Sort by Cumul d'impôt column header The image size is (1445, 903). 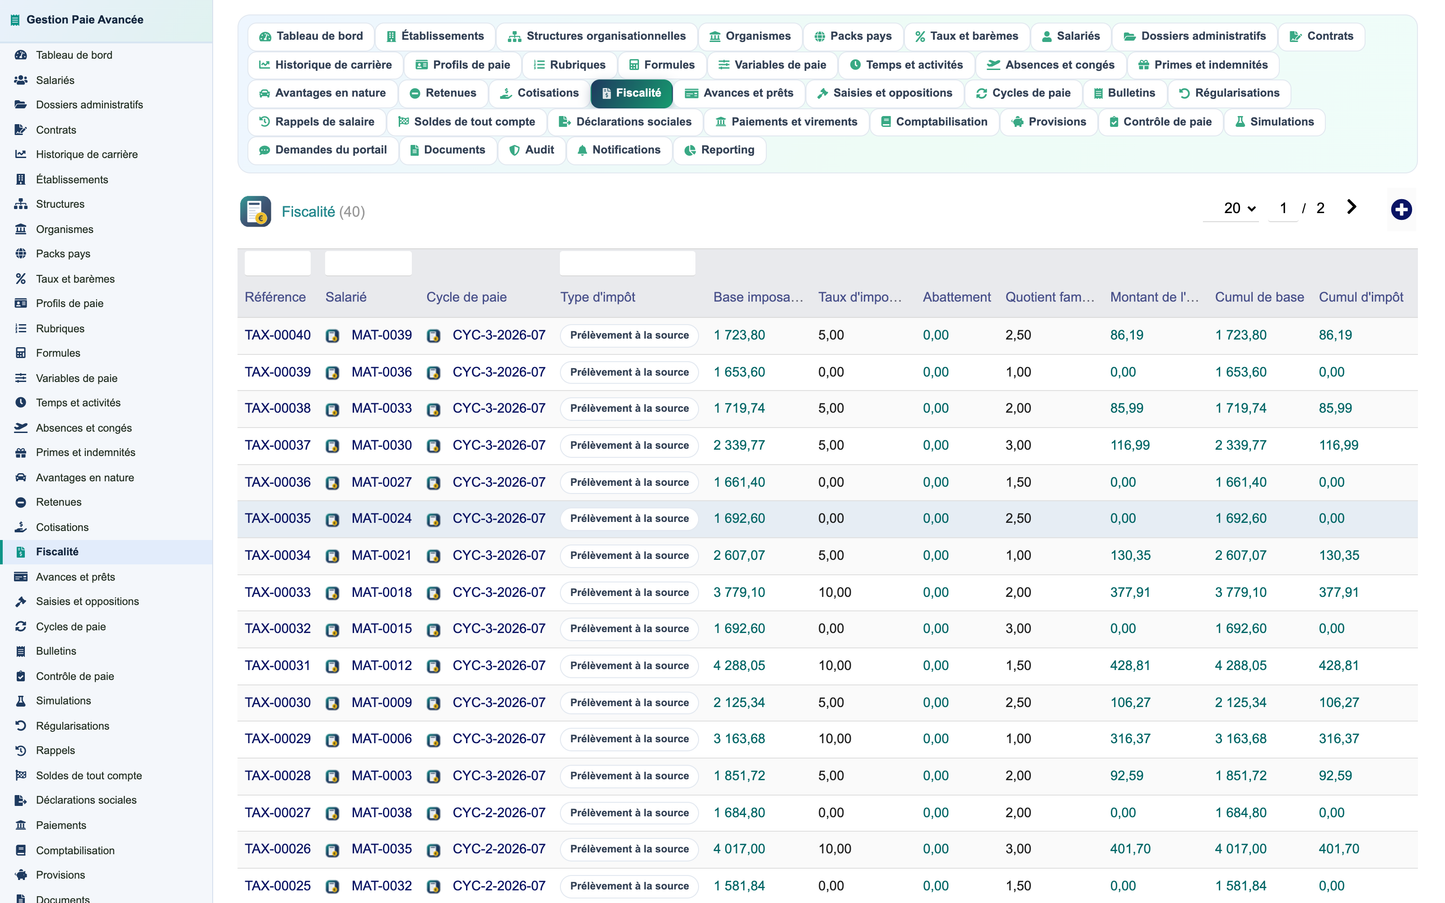point(1361,297)
